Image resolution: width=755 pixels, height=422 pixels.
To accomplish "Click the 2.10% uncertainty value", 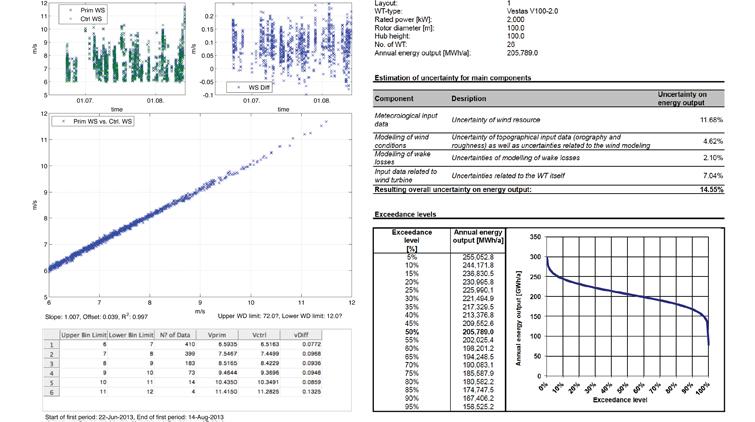I will (x=713, y=158).
